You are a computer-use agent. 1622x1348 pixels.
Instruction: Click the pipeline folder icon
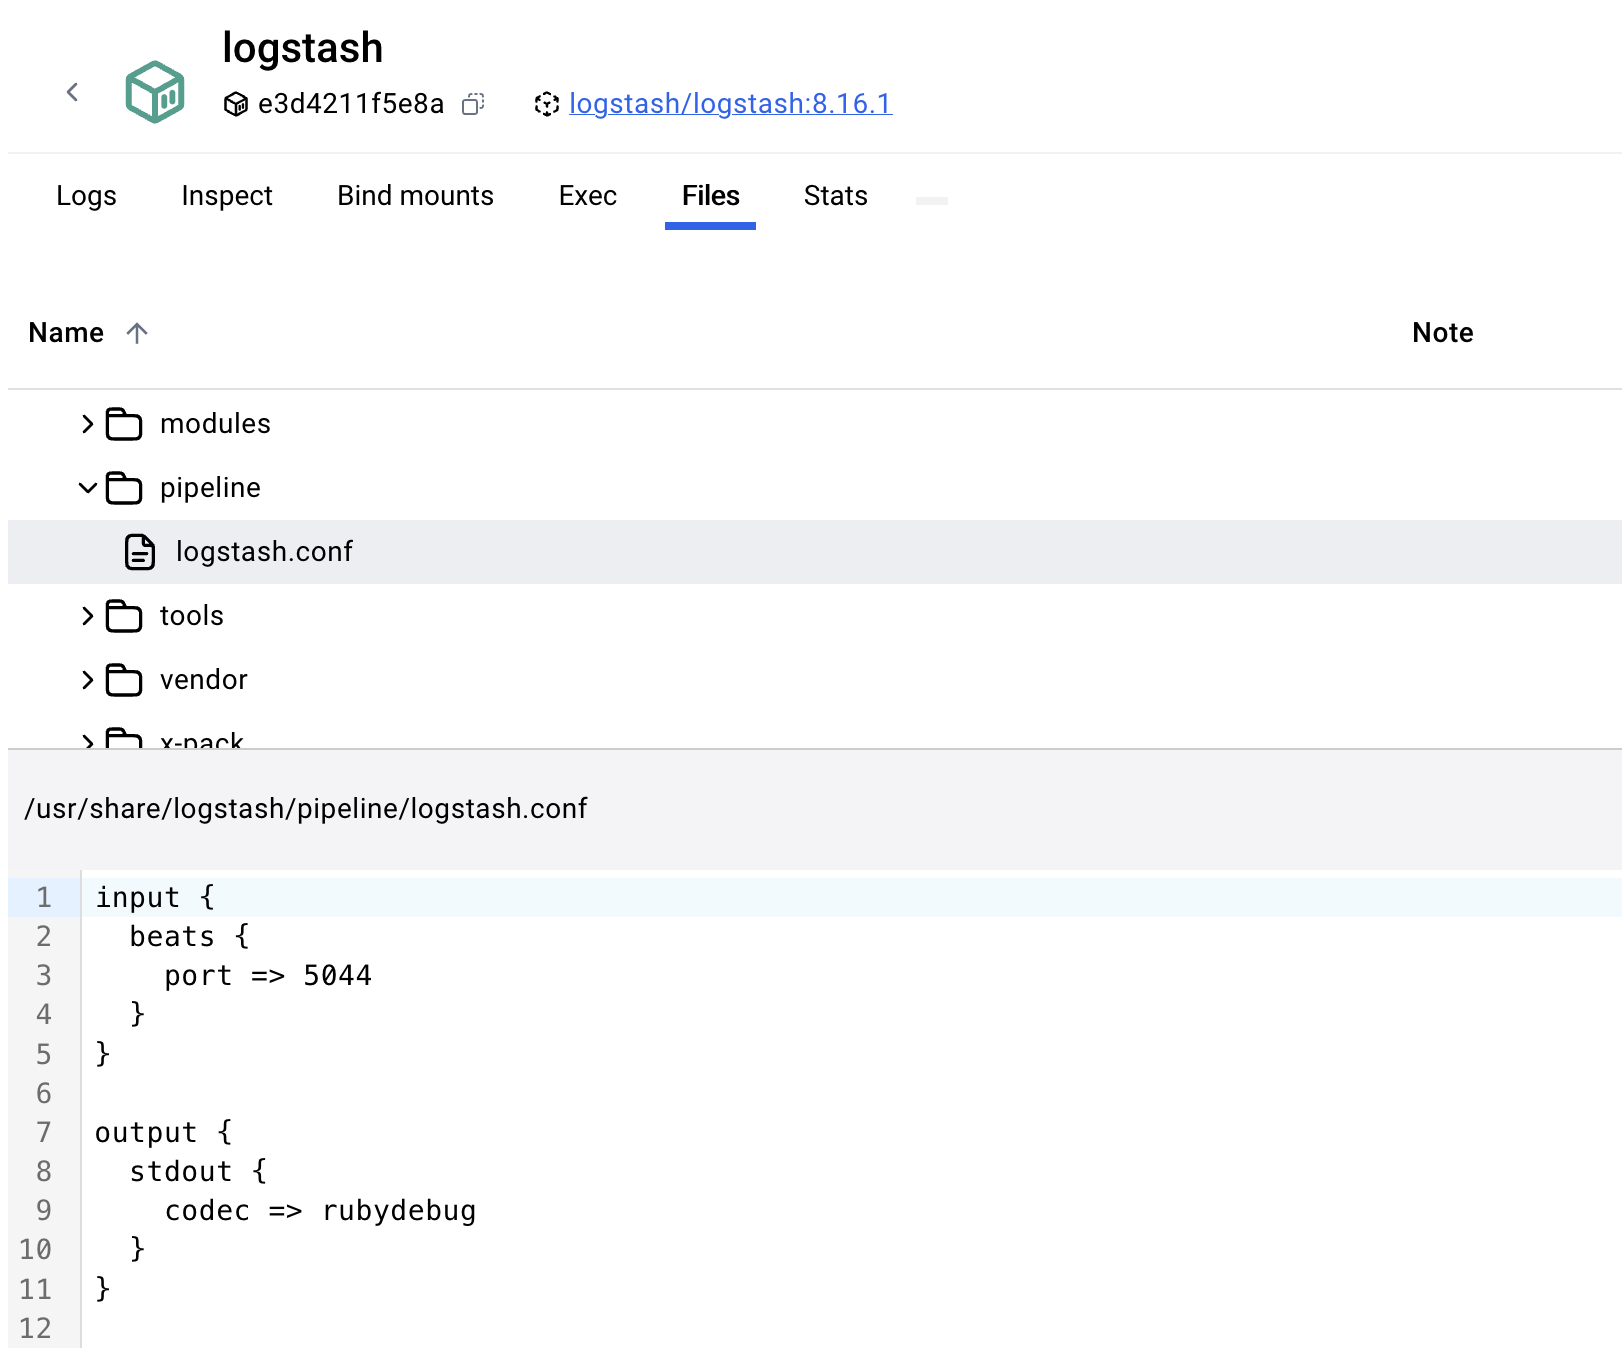(124, 488)
